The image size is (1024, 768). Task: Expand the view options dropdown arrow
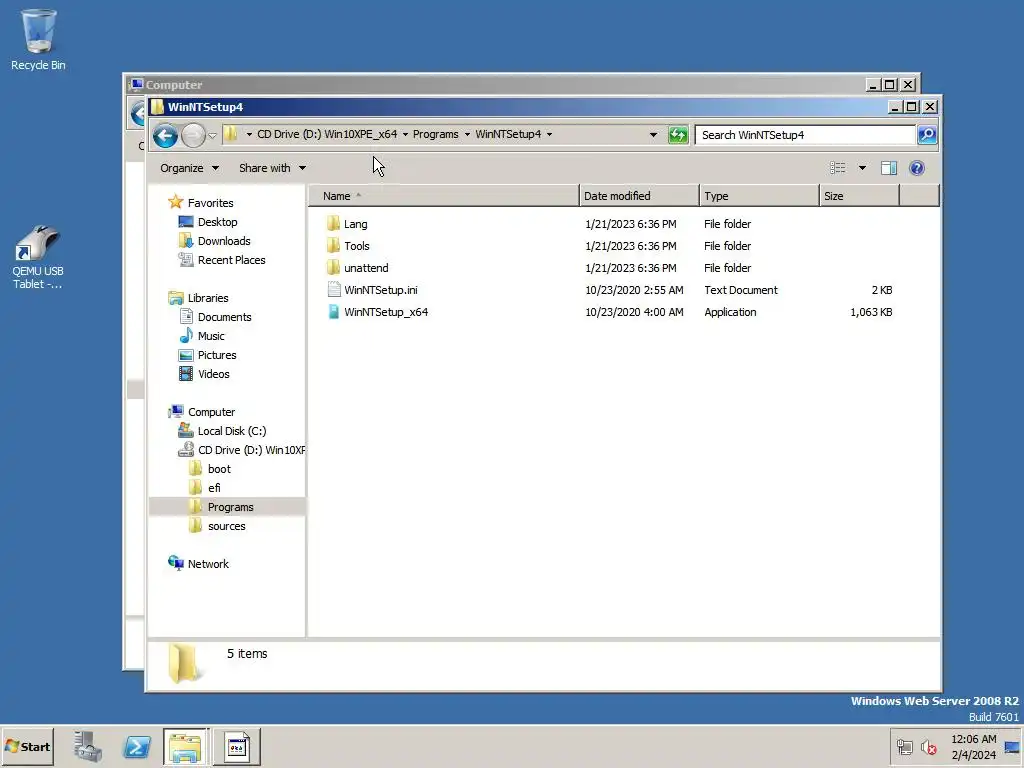pos(862,168)
